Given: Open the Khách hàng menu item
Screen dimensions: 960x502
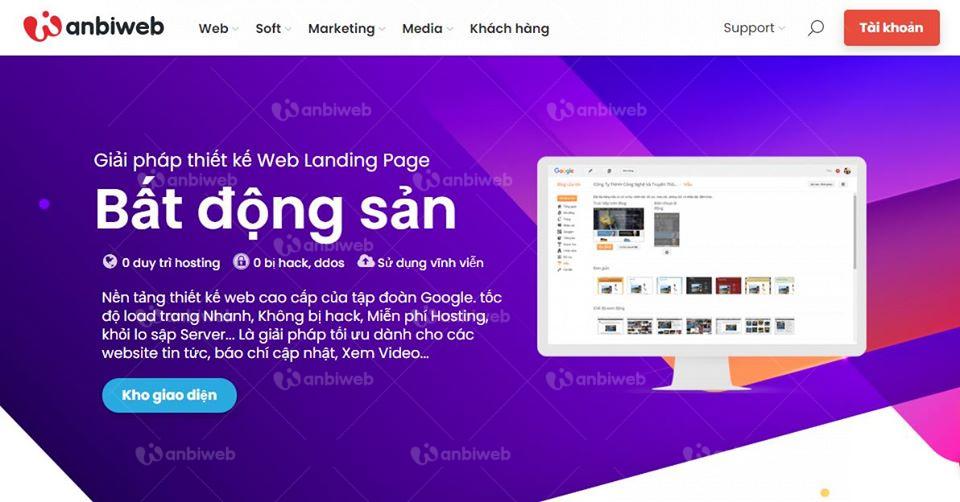Looking at the screenshot, I should click(509, 28).
